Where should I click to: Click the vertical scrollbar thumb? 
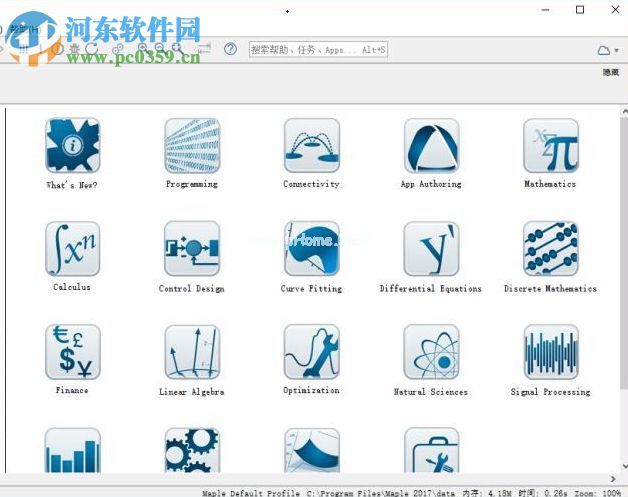624,252
